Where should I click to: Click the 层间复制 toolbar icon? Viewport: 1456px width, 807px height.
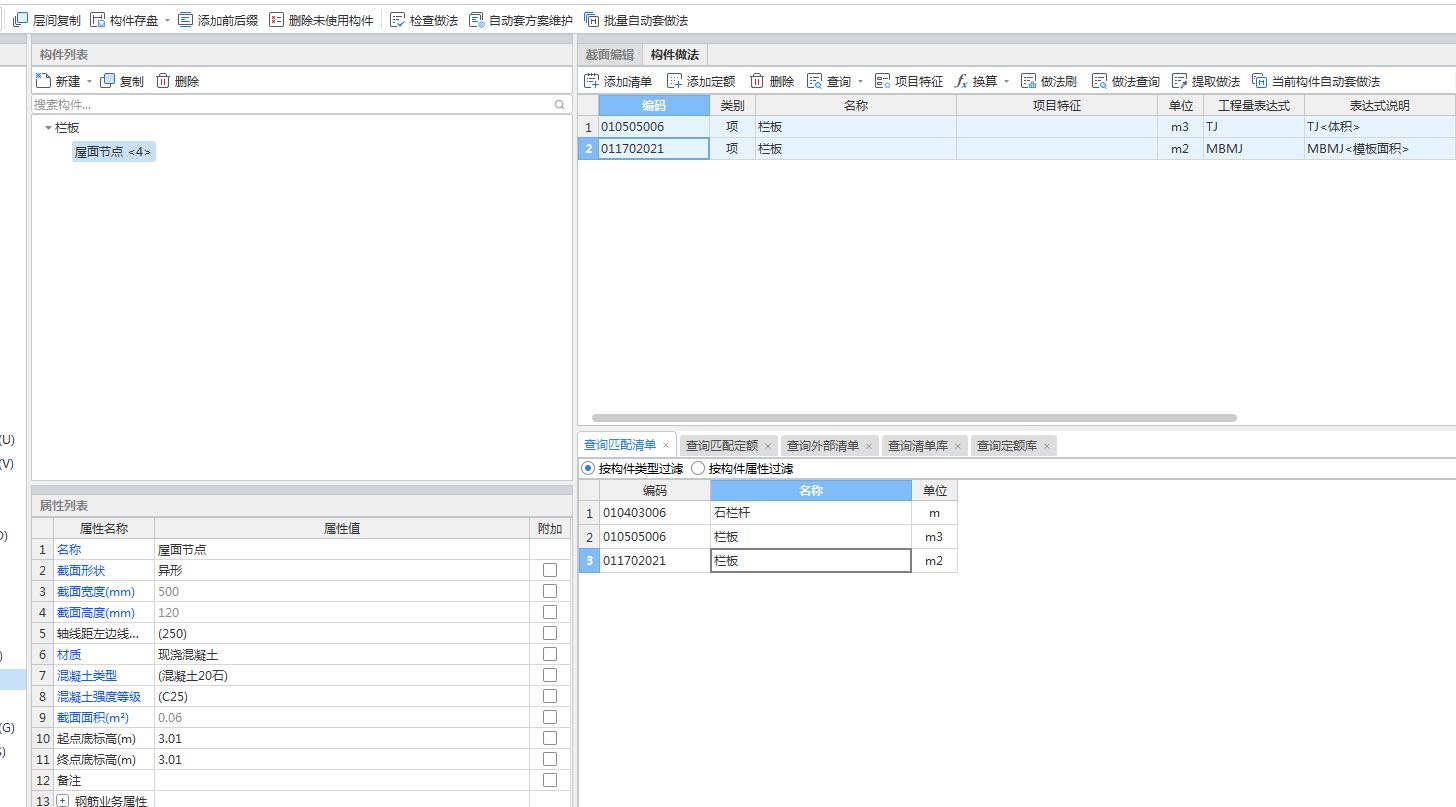[20, 20]
